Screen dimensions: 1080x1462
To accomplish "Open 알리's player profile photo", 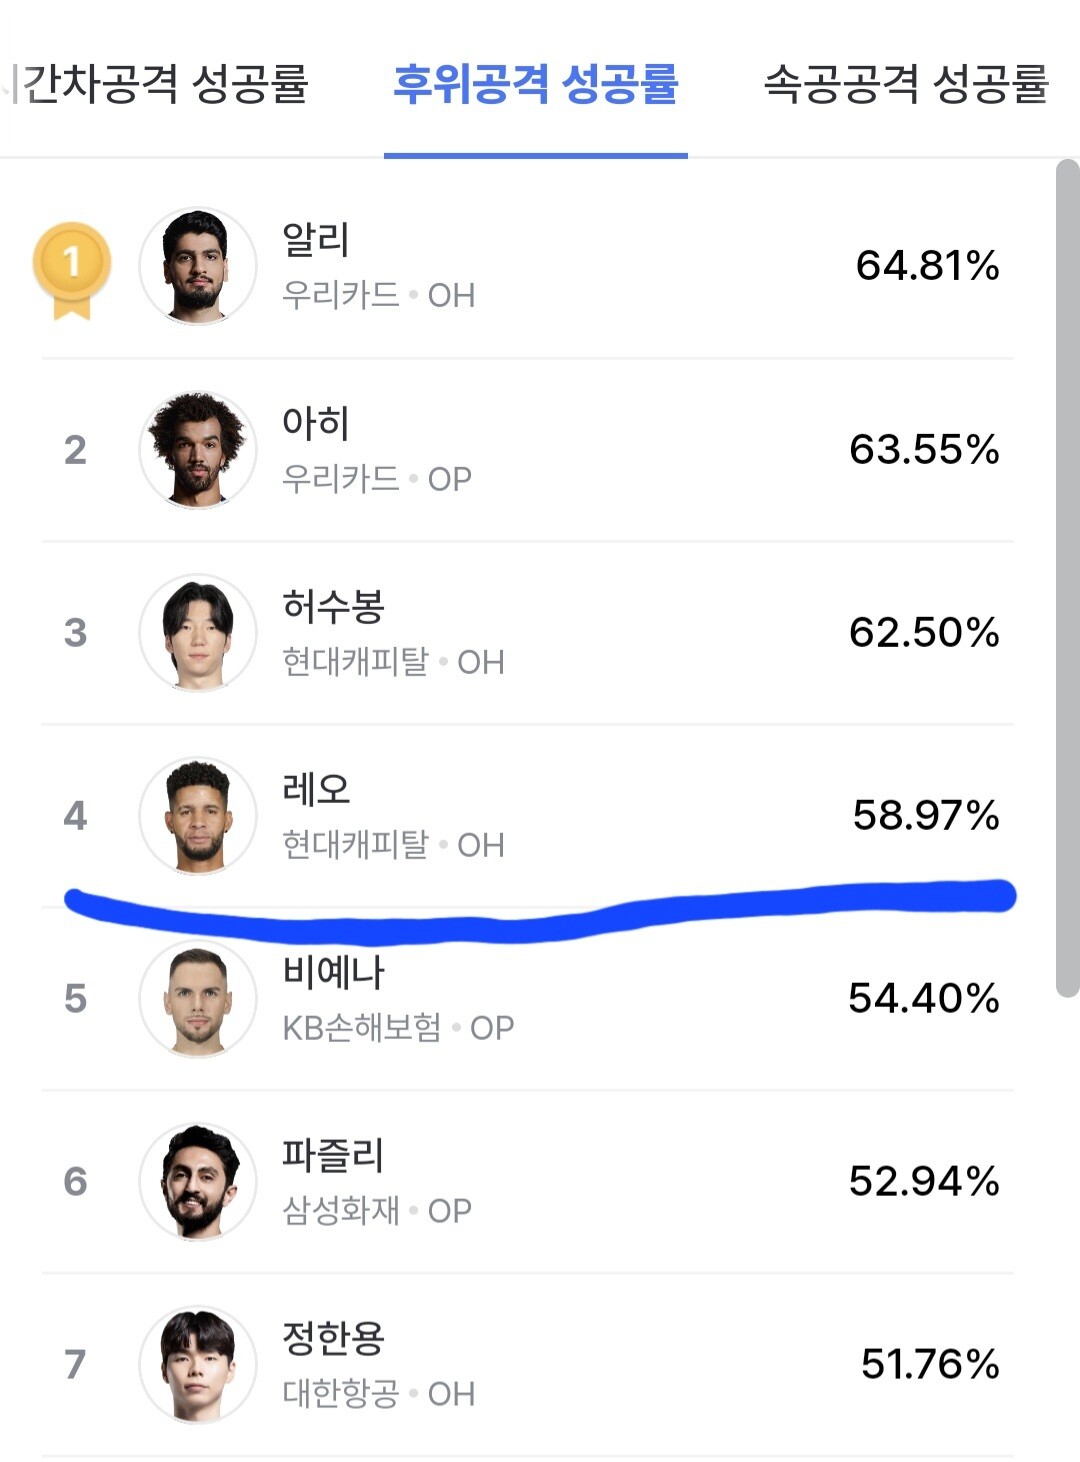I will click(198, 266).
